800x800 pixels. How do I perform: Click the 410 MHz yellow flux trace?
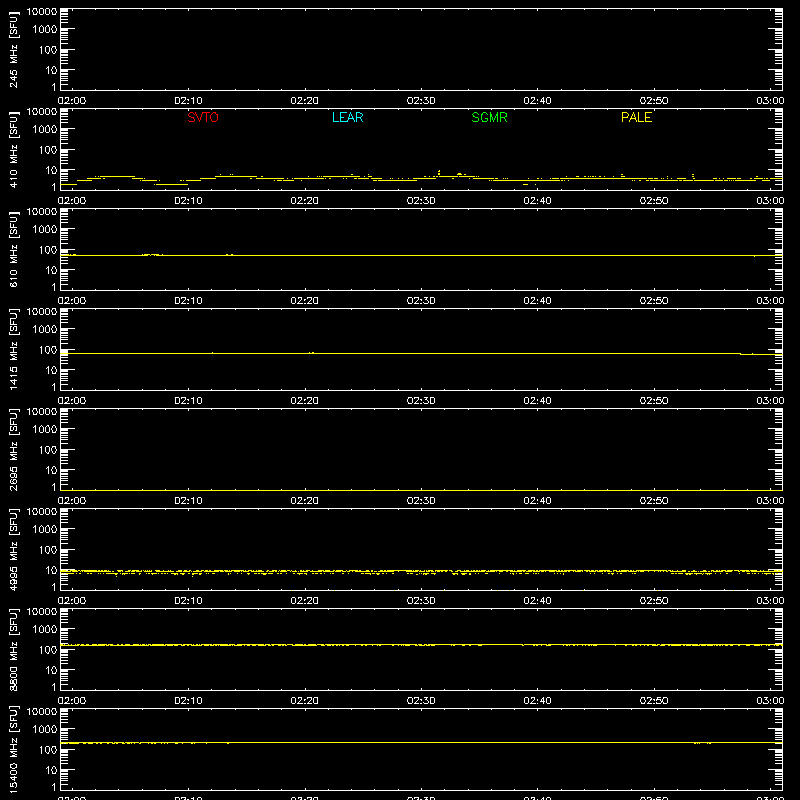click(x=421, y=179)
